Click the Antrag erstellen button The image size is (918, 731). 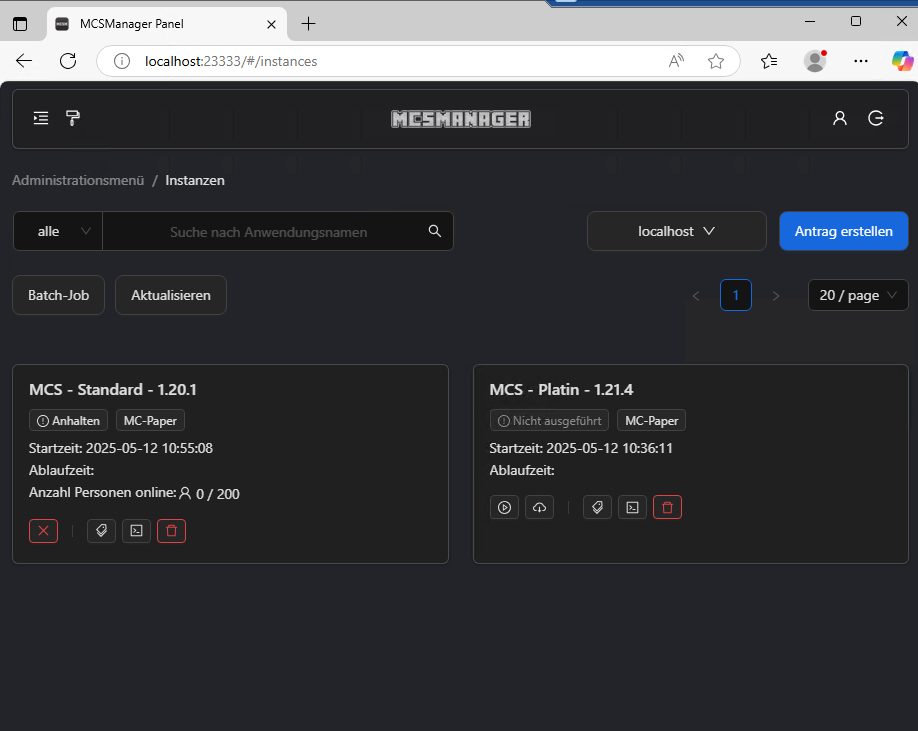tap(844, 231)
